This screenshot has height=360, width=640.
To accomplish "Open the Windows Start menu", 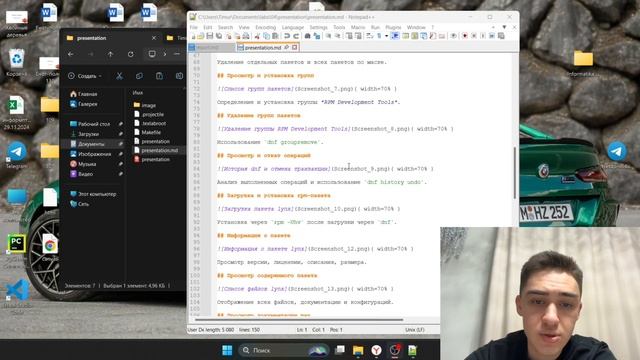I will click(227, 350).
